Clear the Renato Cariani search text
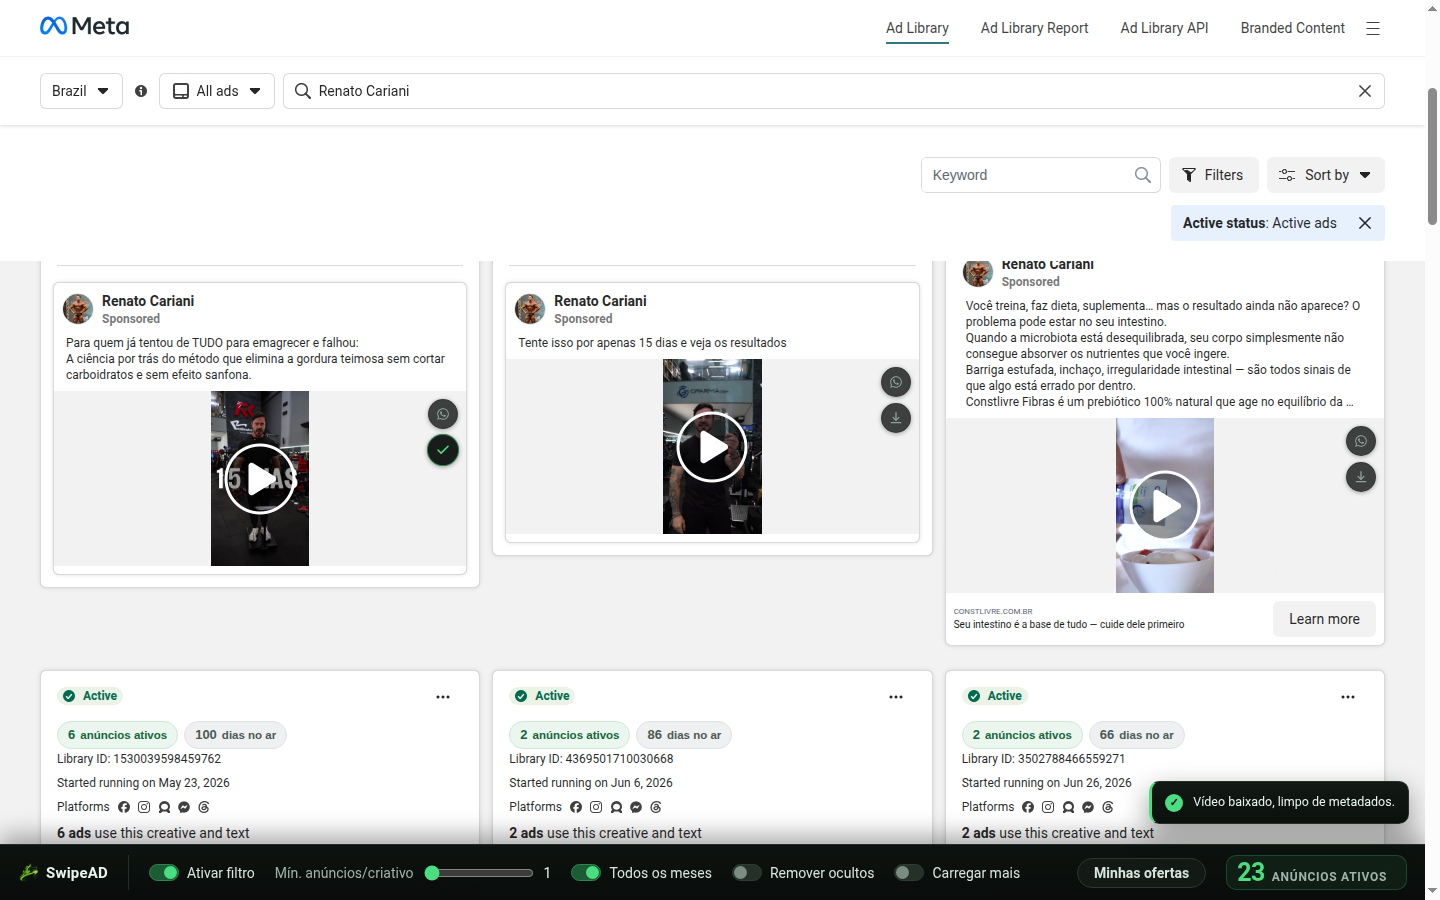The image size is (1440, 900). coord(1365,91)
